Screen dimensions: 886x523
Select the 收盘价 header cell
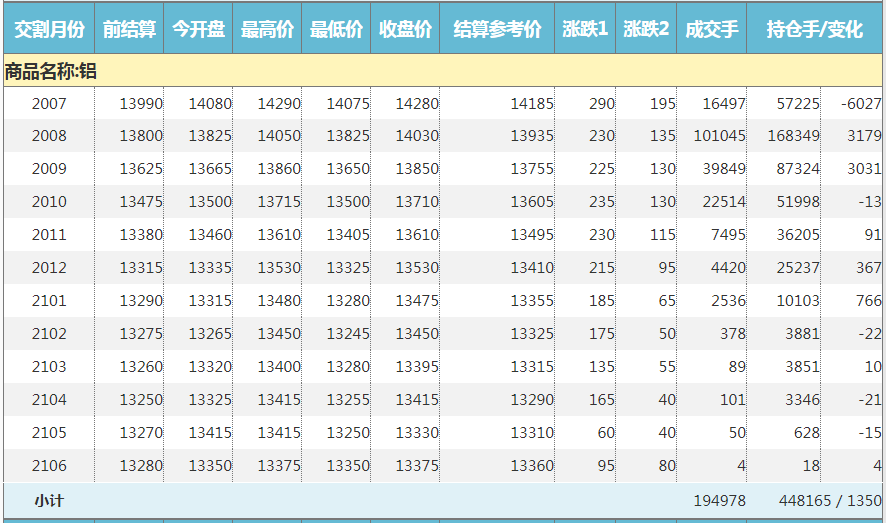[405, 30]
